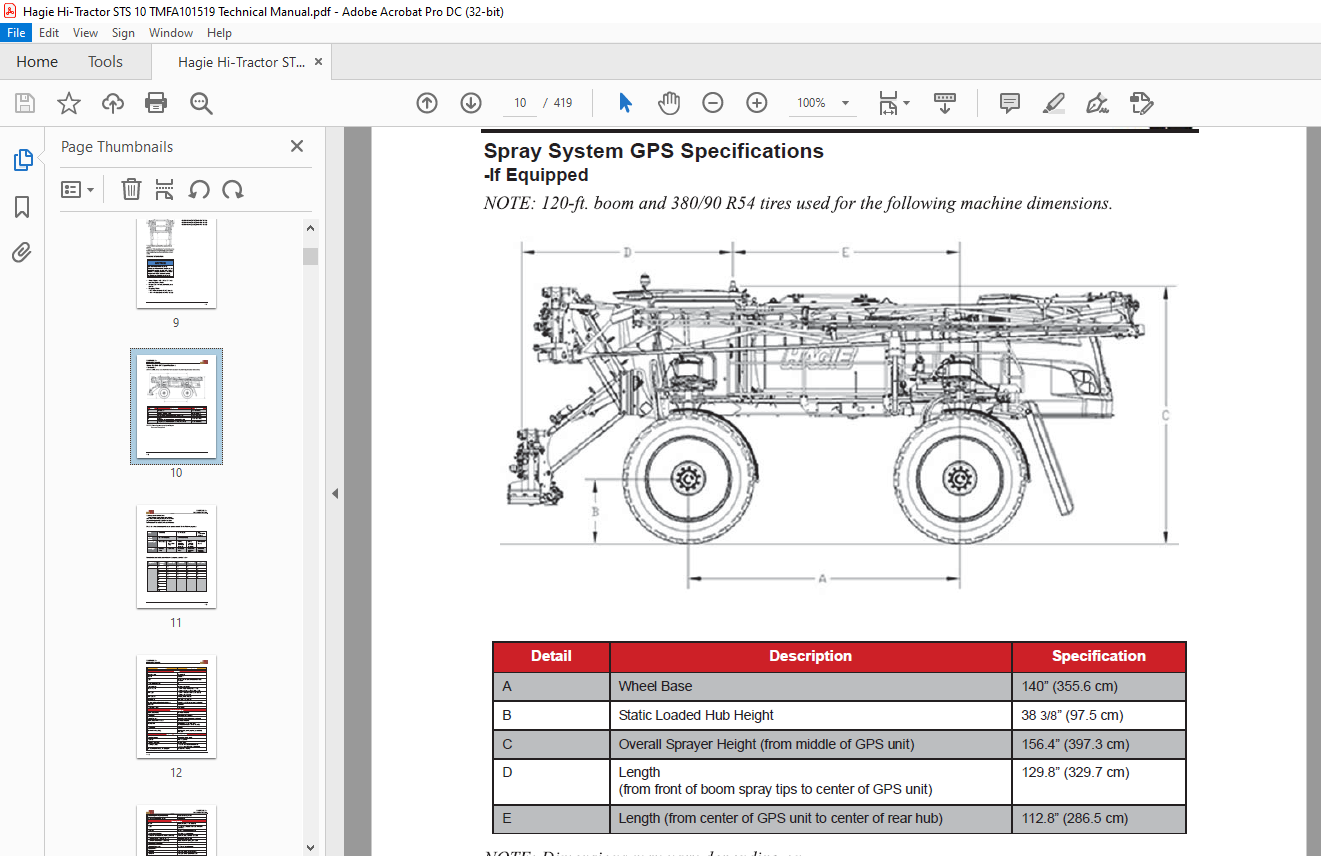1321x856 pixels.
Task: Close the Hagie Hi-Tractor document tab
Action: tap(318, 62)
